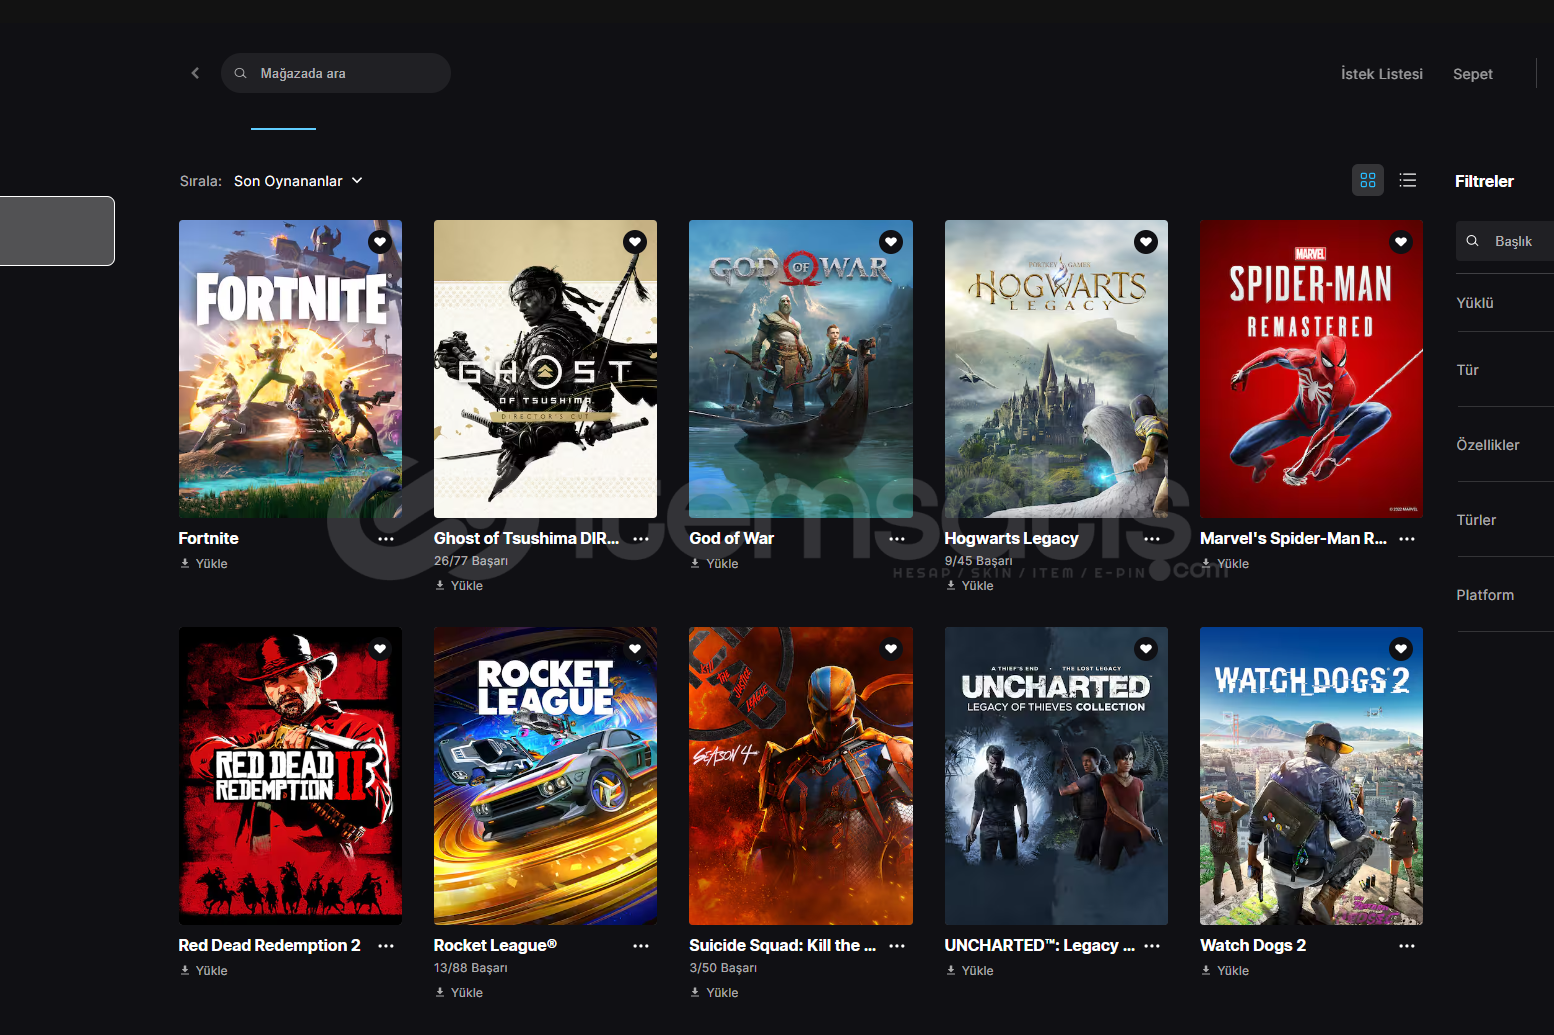Click Yükle under God of War

(x=714, y=564)
